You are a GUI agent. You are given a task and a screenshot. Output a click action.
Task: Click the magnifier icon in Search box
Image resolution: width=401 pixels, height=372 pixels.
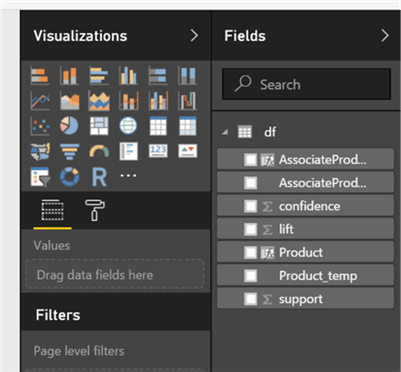tap(243, 83)
